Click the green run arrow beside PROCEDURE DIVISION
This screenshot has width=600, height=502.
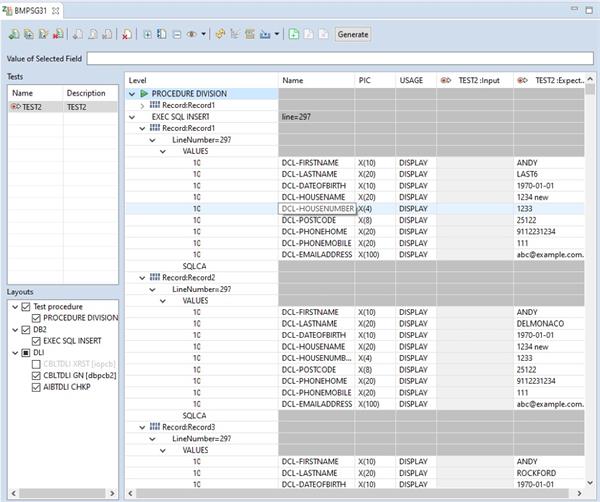click(x=143, y=94)
